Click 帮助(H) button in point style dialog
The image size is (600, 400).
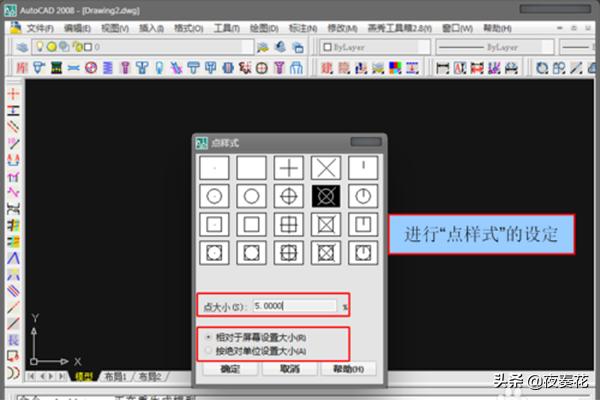click(349, 369)
